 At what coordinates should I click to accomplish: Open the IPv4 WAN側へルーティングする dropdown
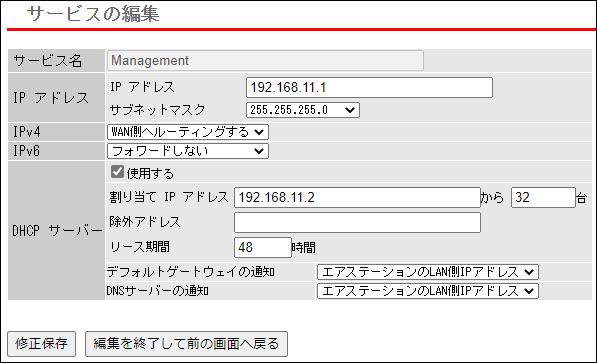click(188, 132)
